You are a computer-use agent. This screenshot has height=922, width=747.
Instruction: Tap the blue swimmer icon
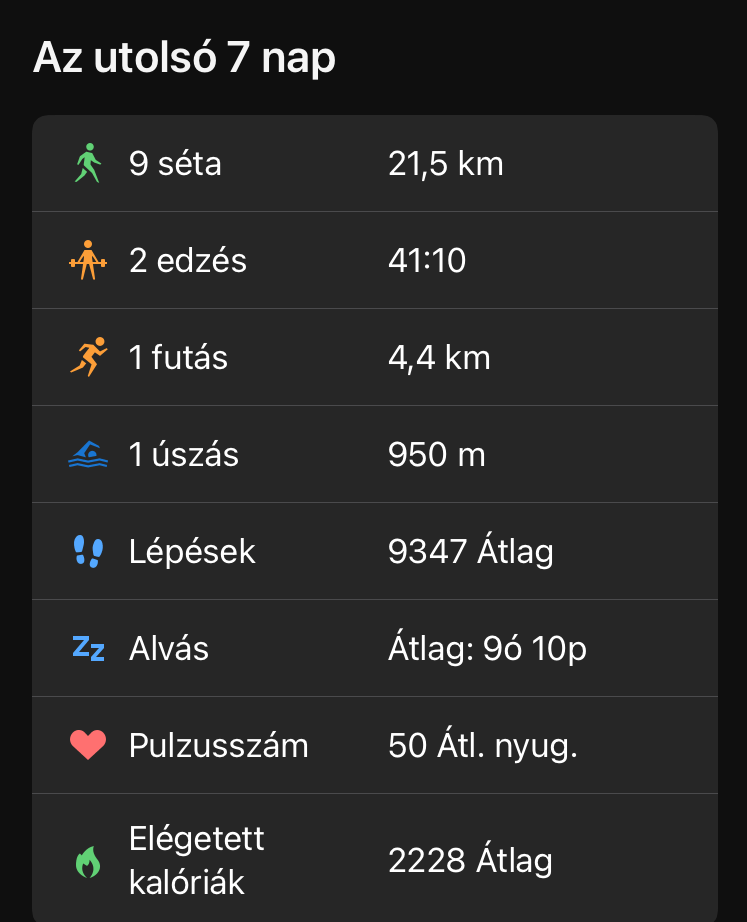point(88,455)
